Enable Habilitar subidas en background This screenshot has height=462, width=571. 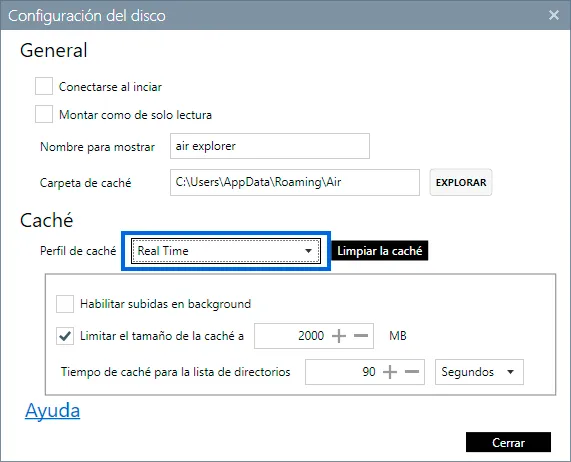pos(65,304)
